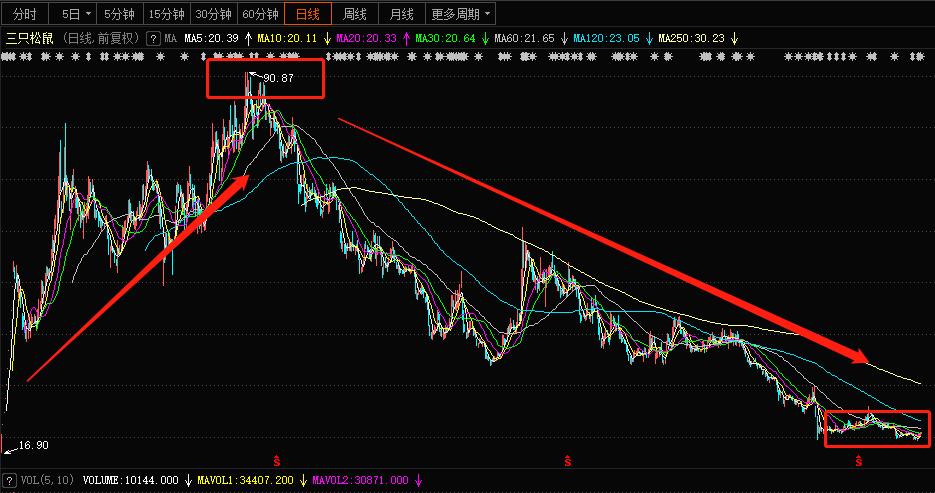Select the middle red S marker below chart

coord(567,460)
